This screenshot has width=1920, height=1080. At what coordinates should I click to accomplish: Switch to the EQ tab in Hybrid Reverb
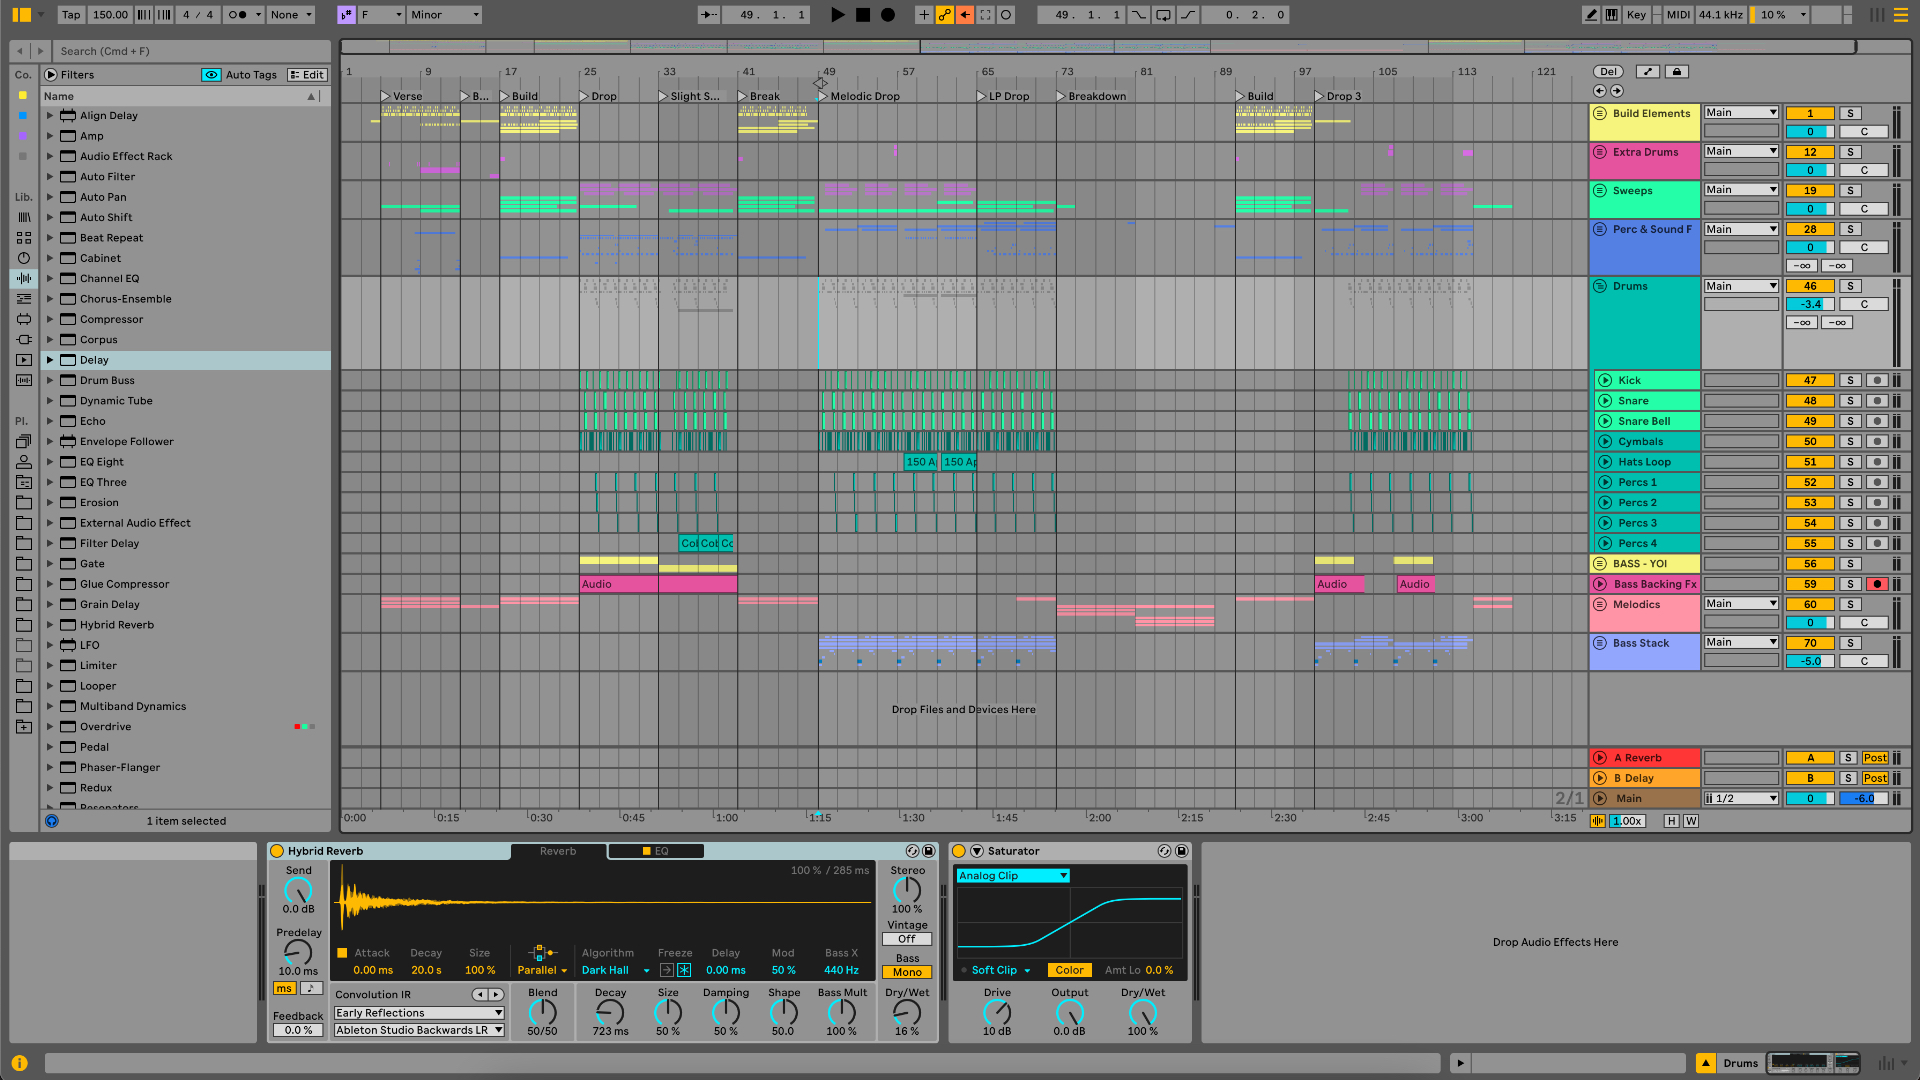coord(660,851)
